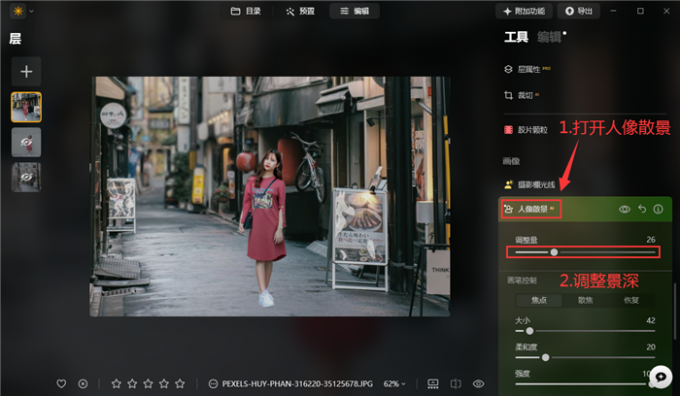This screenshot has width=680, height=396.
Task: Click the 柔和度 value 20
Action: 651,347
